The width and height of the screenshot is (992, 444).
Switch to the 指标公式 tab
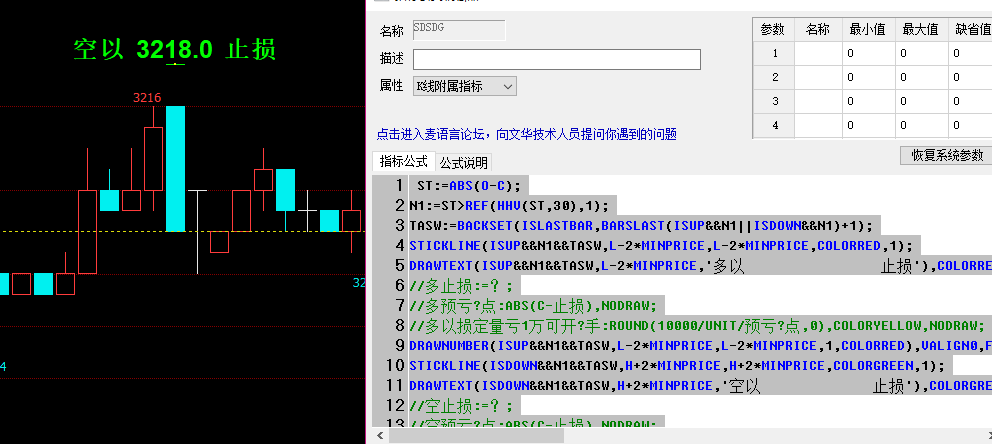(x=402, y=161)
